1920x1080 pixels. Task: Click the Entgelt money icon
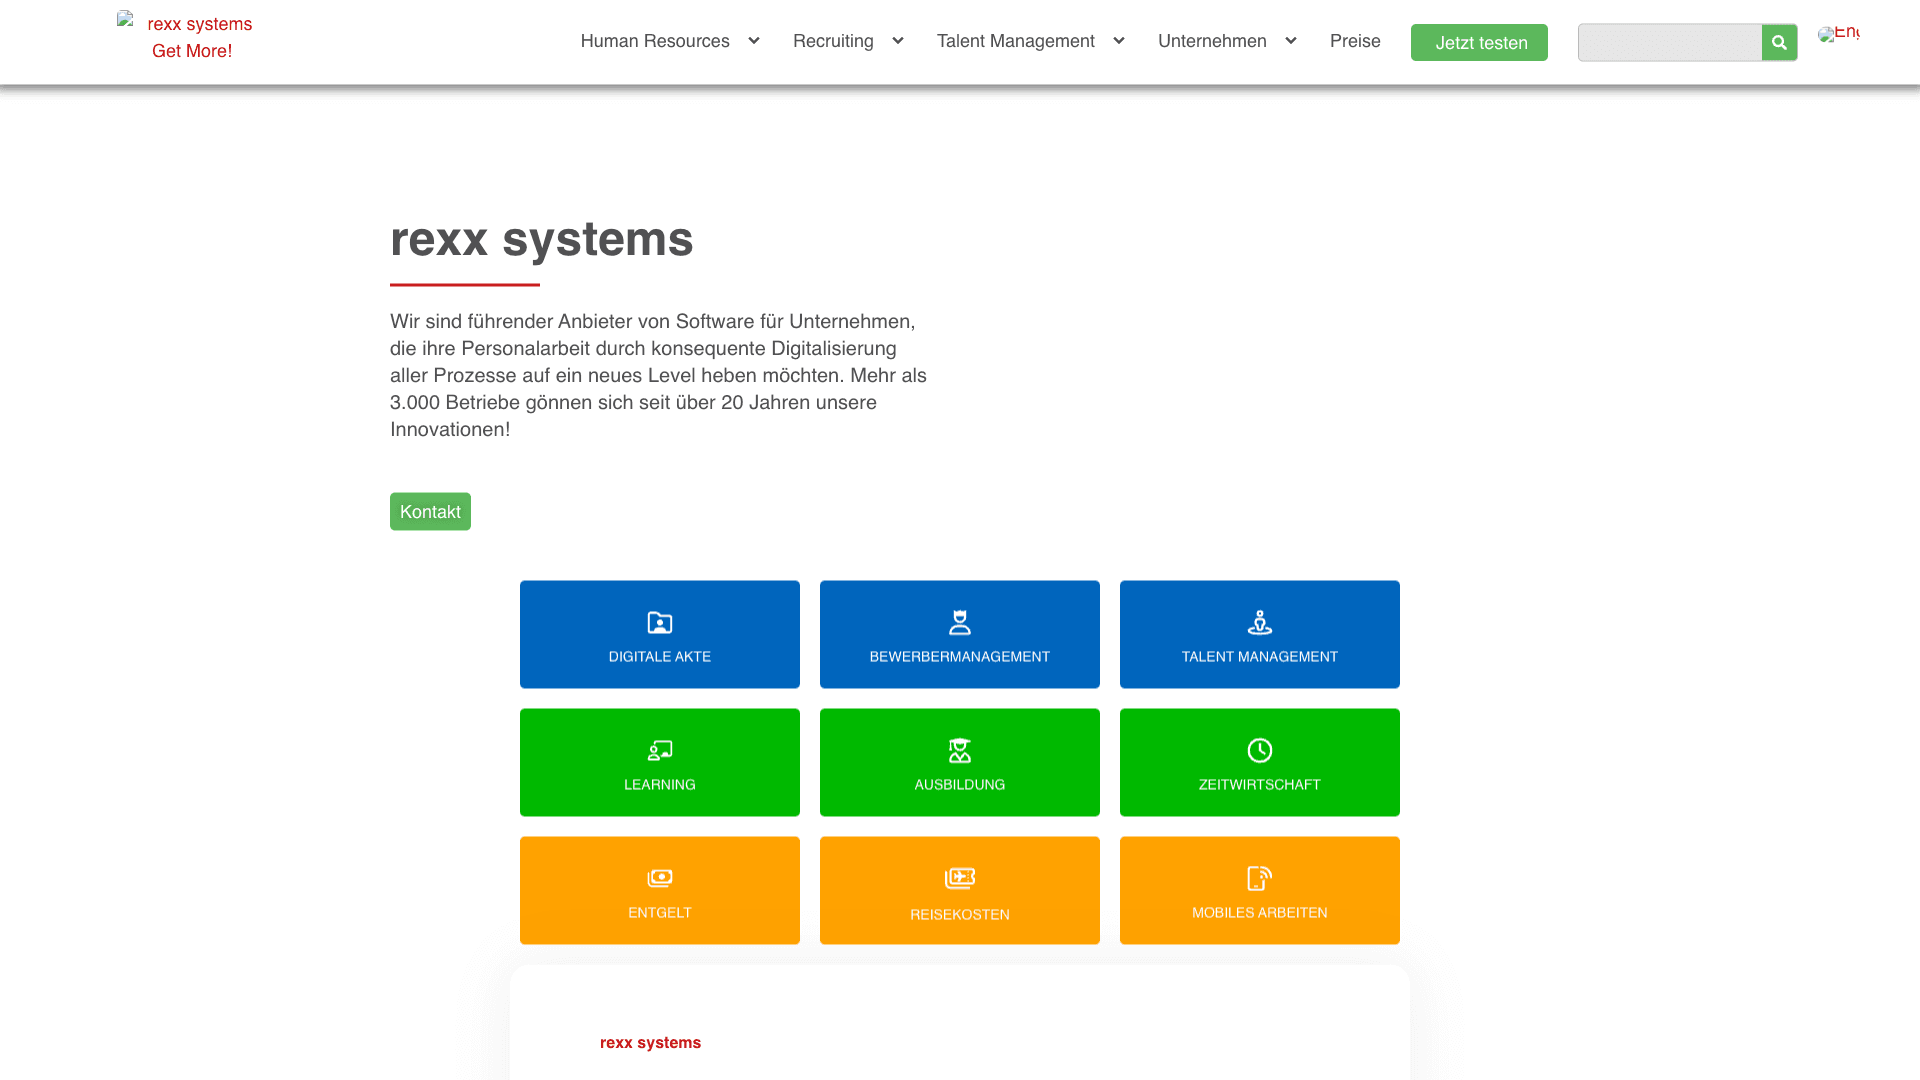(x=660, y=879)
